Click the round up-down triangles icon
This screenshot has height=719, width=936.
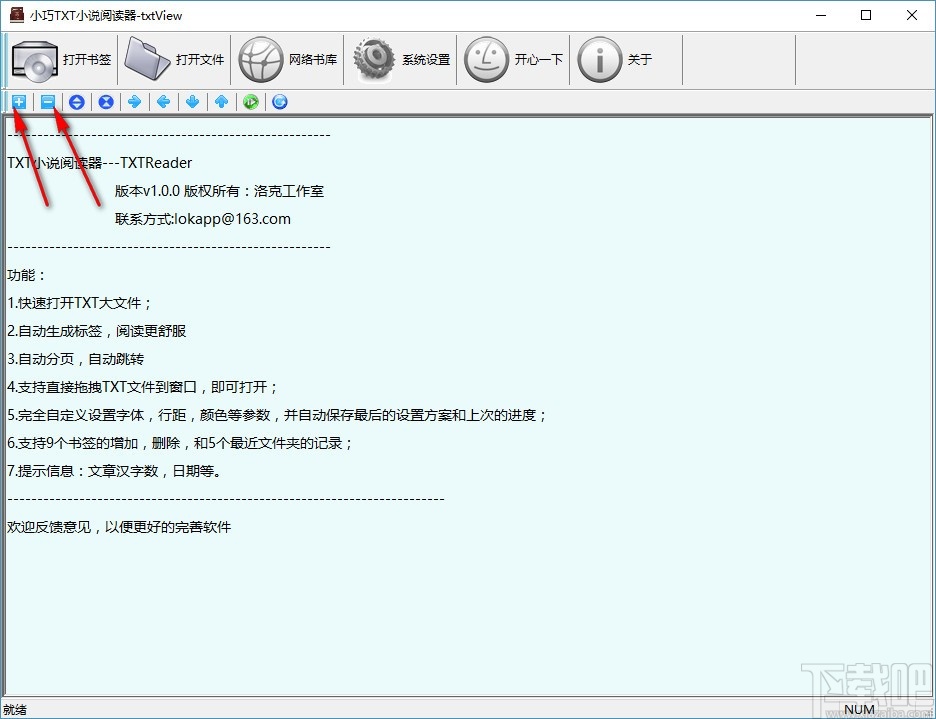[76, 102]
